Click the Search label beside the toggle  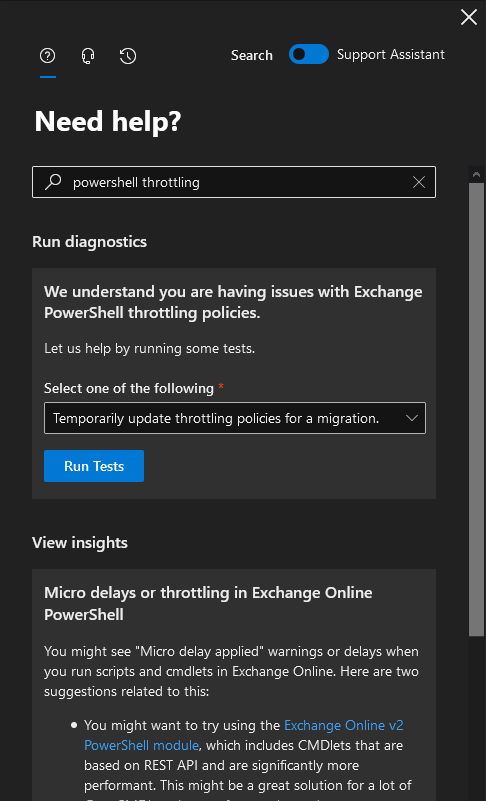(x=251, y=55)
